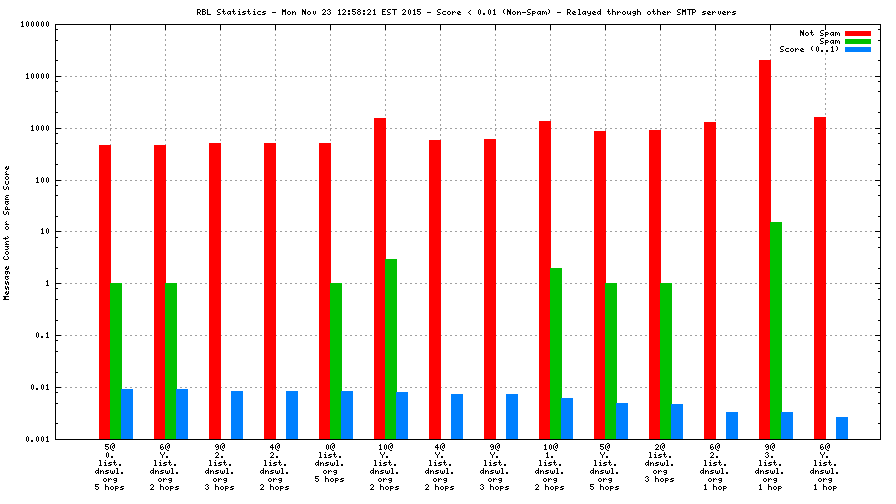
Task: Select the tallest green Spam bar
Action: click(x=776, y=330)
